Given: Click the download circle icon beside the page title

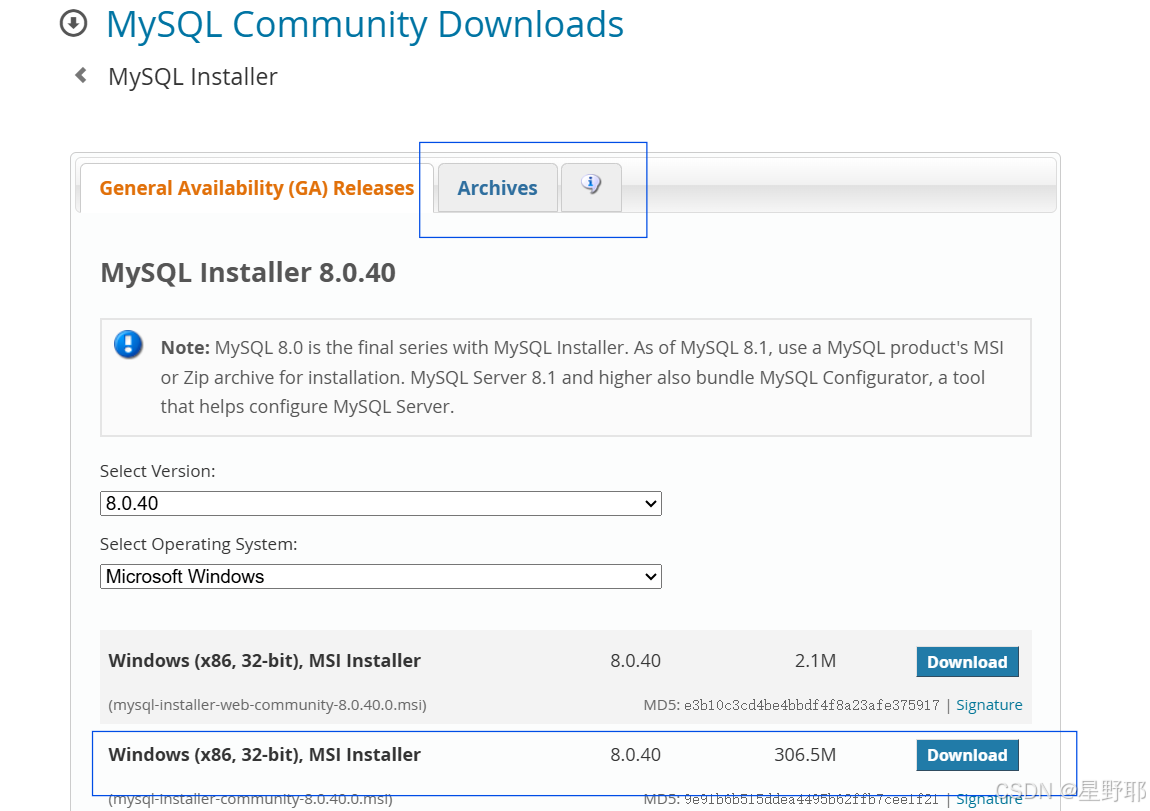Looking at the screenshot, I should [73, 23].
